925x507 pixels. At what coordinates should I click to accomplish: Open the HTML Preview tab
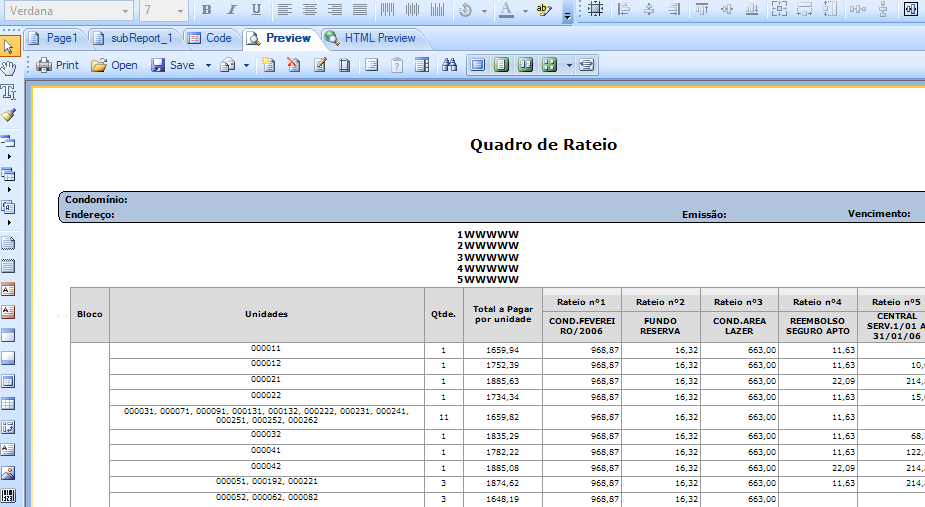point(371,38)
